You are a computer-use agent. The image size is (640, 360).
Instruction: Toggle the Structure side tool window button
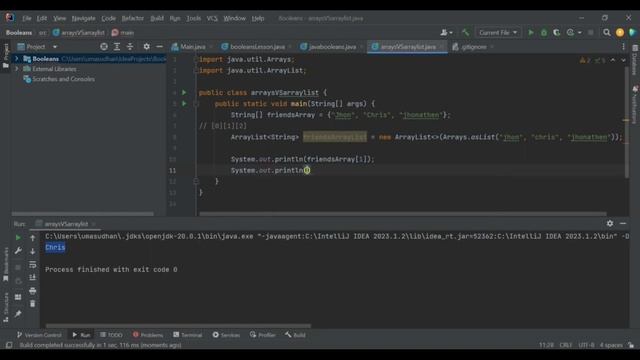tap(6, 307)
